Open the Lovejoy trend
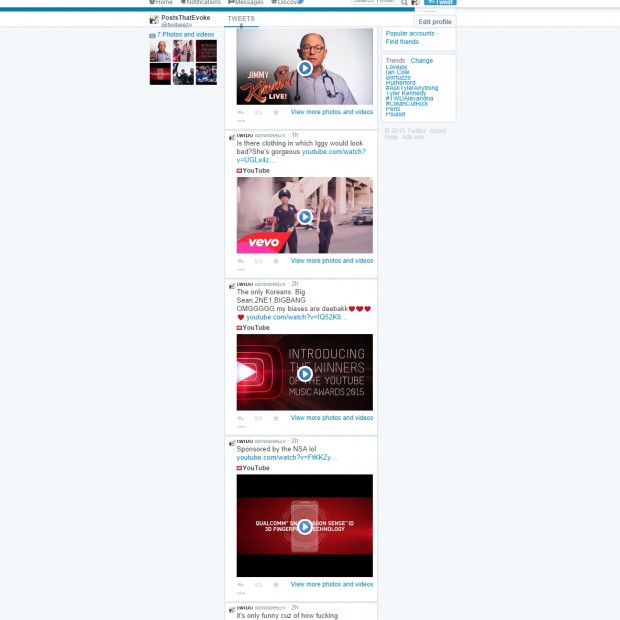This screenshot has width=620, height=620. (396, 67)
